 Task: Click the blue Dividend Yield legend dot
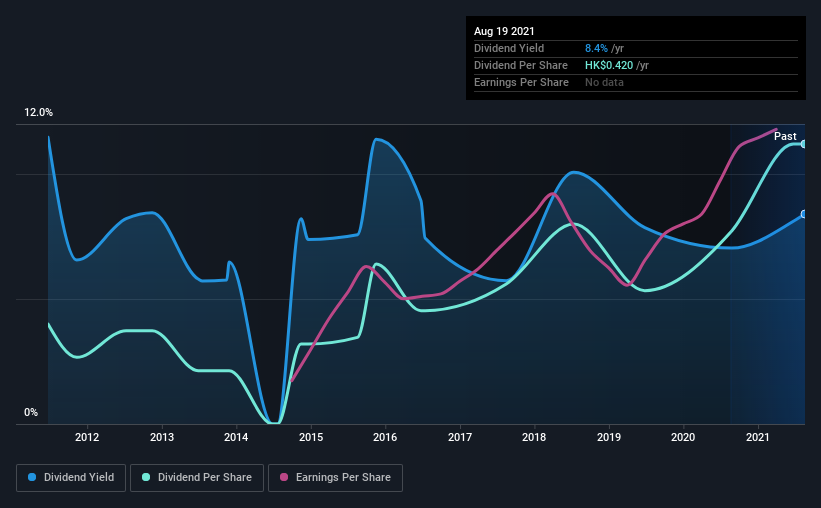point(32,477)
